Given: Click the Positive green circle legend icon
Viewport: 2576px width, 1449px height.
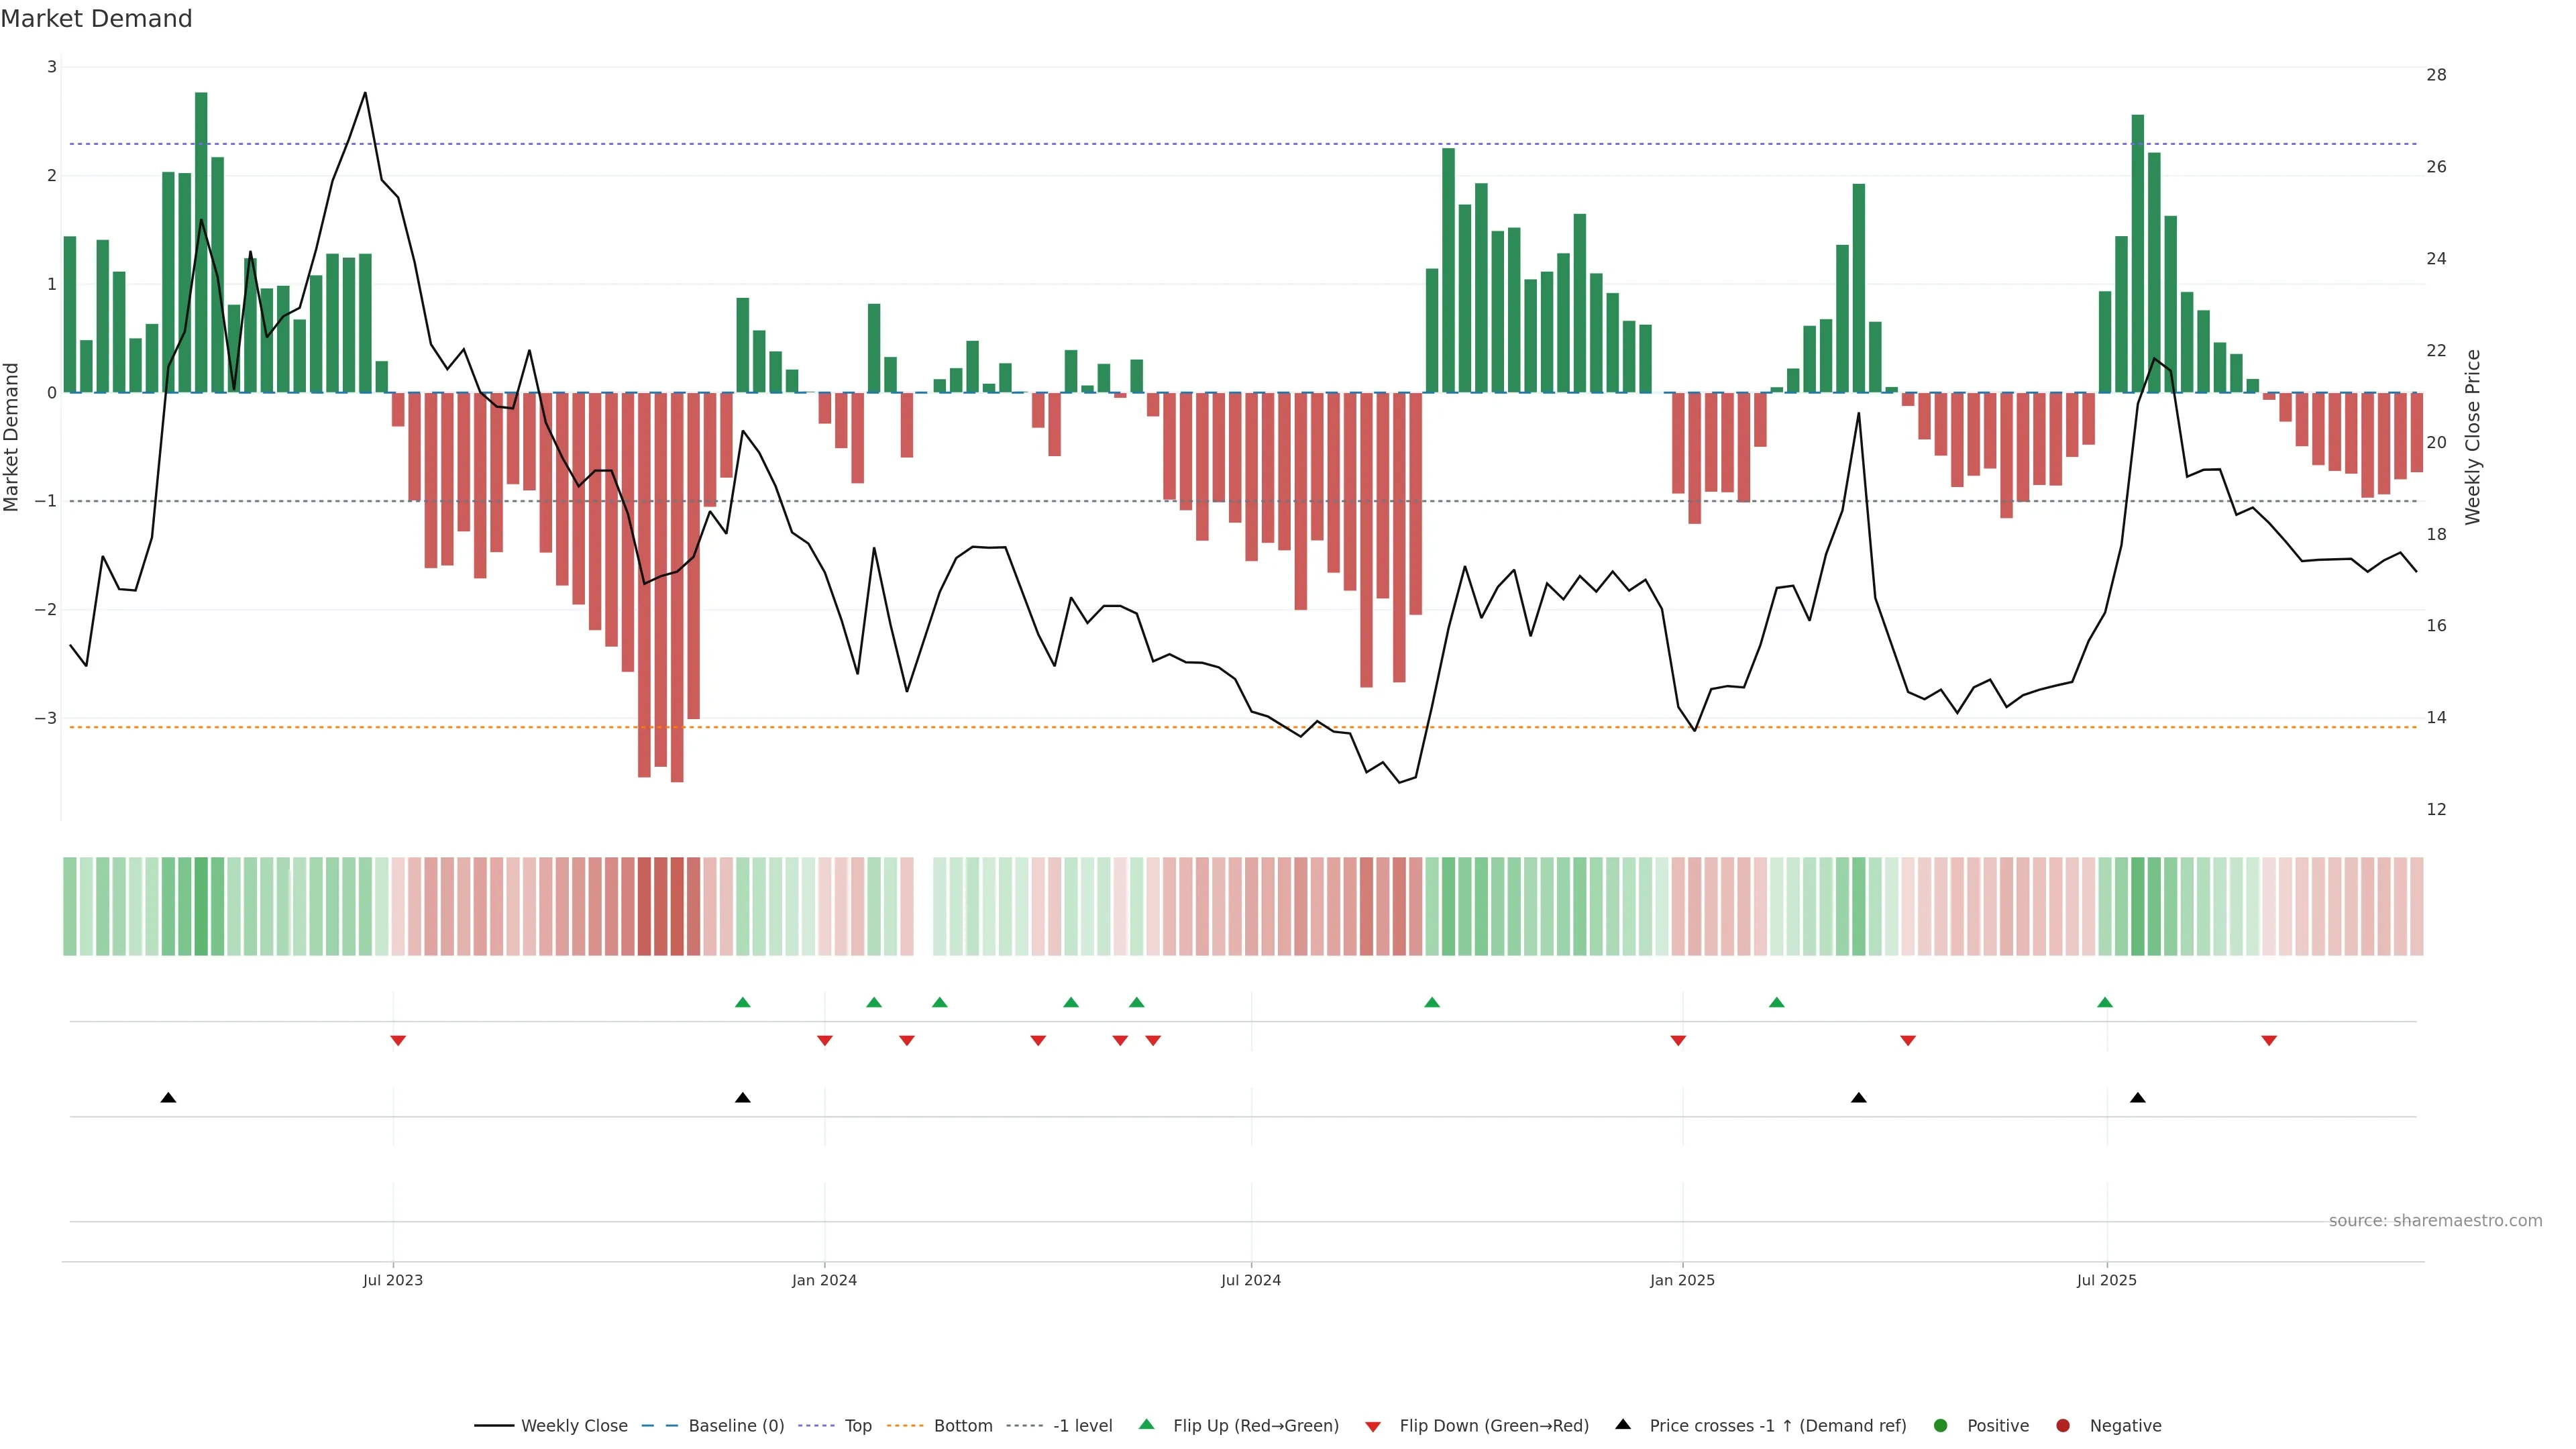Looking at the screenshot, I should (x=1941, y=1426).
